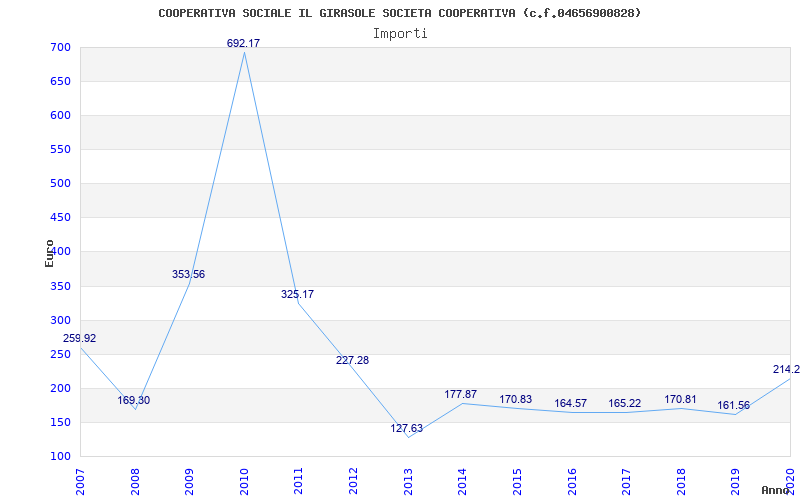Click the 2018 year axis label

(x=681, y=481)
